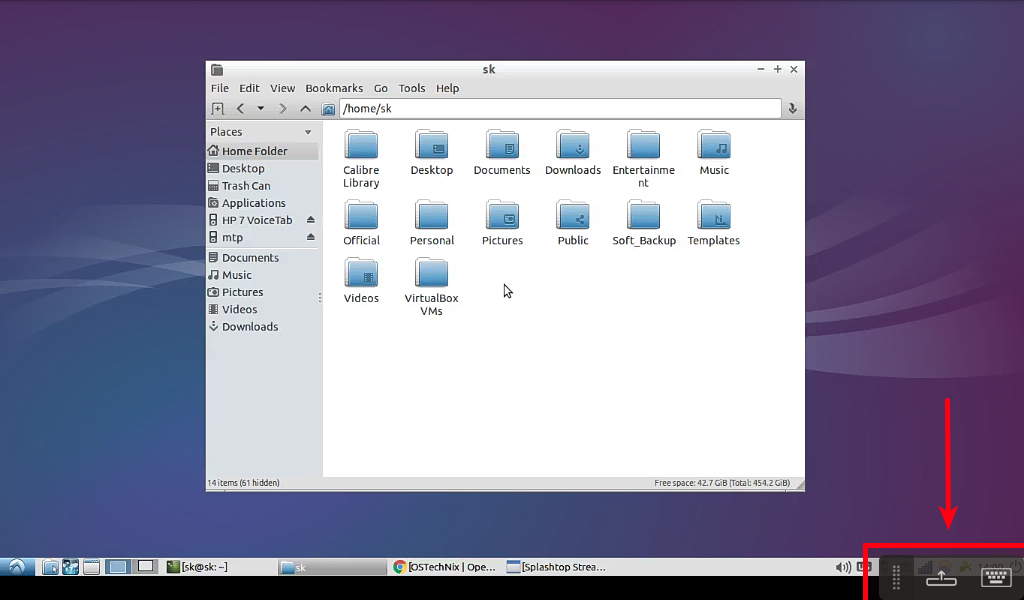Go up to parent folder
The height and width of the screenshot is (600, 1024).
pos(305,109)
